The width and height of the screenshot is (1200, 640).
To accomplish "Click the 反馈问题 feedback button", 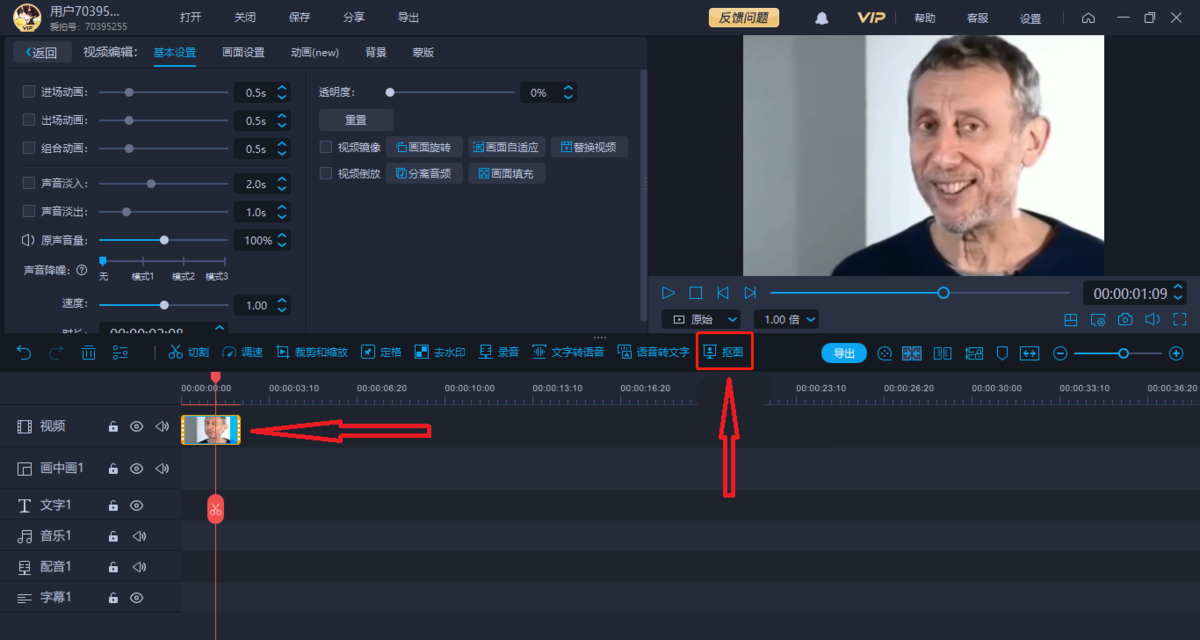I will pos(743,18).
